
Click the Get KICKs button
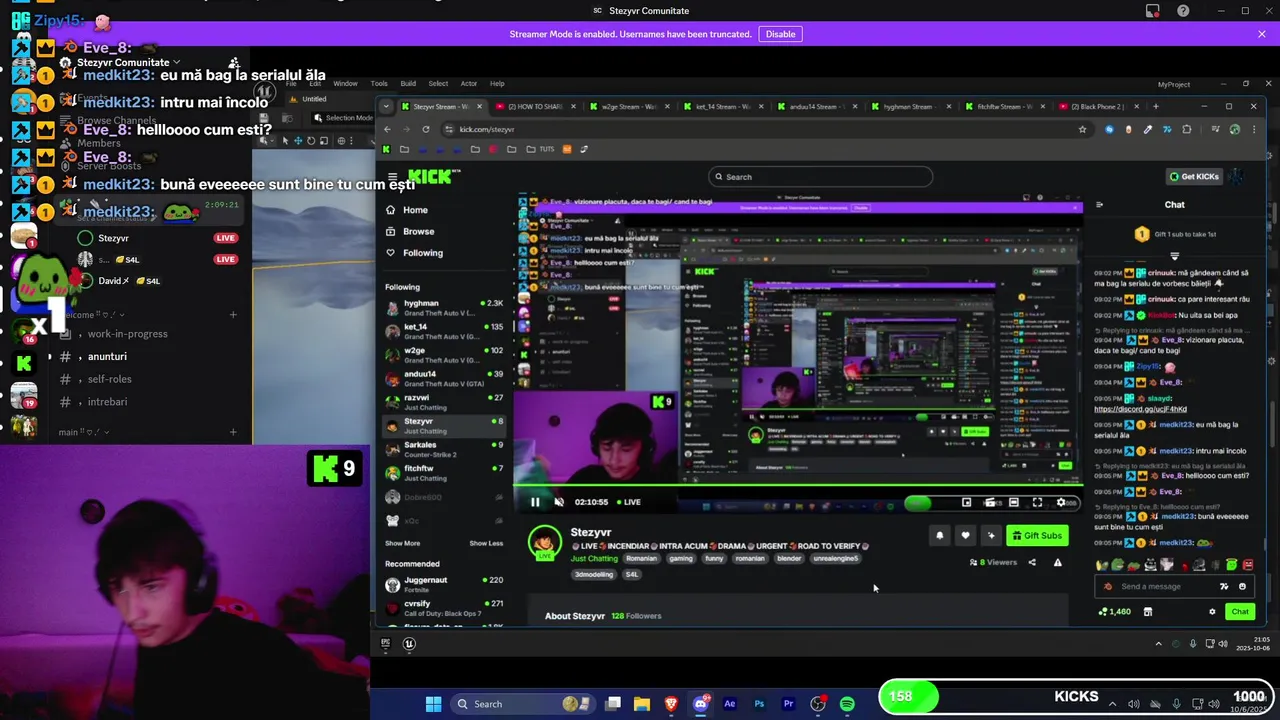[x=1195, y=176]
